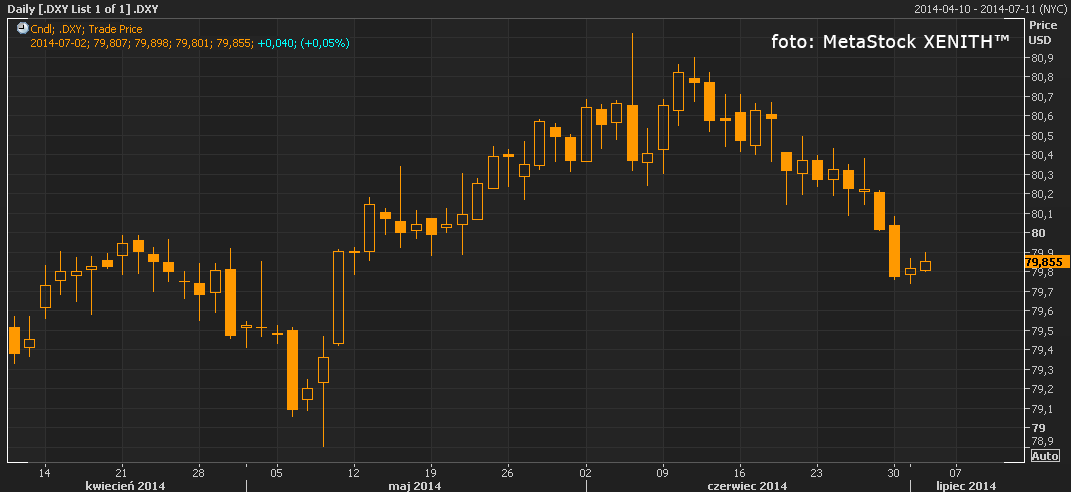The height and width of the screenshot is (492, 1071).
Task: Click the date tick labeled 05
Action: click(276, 473)
